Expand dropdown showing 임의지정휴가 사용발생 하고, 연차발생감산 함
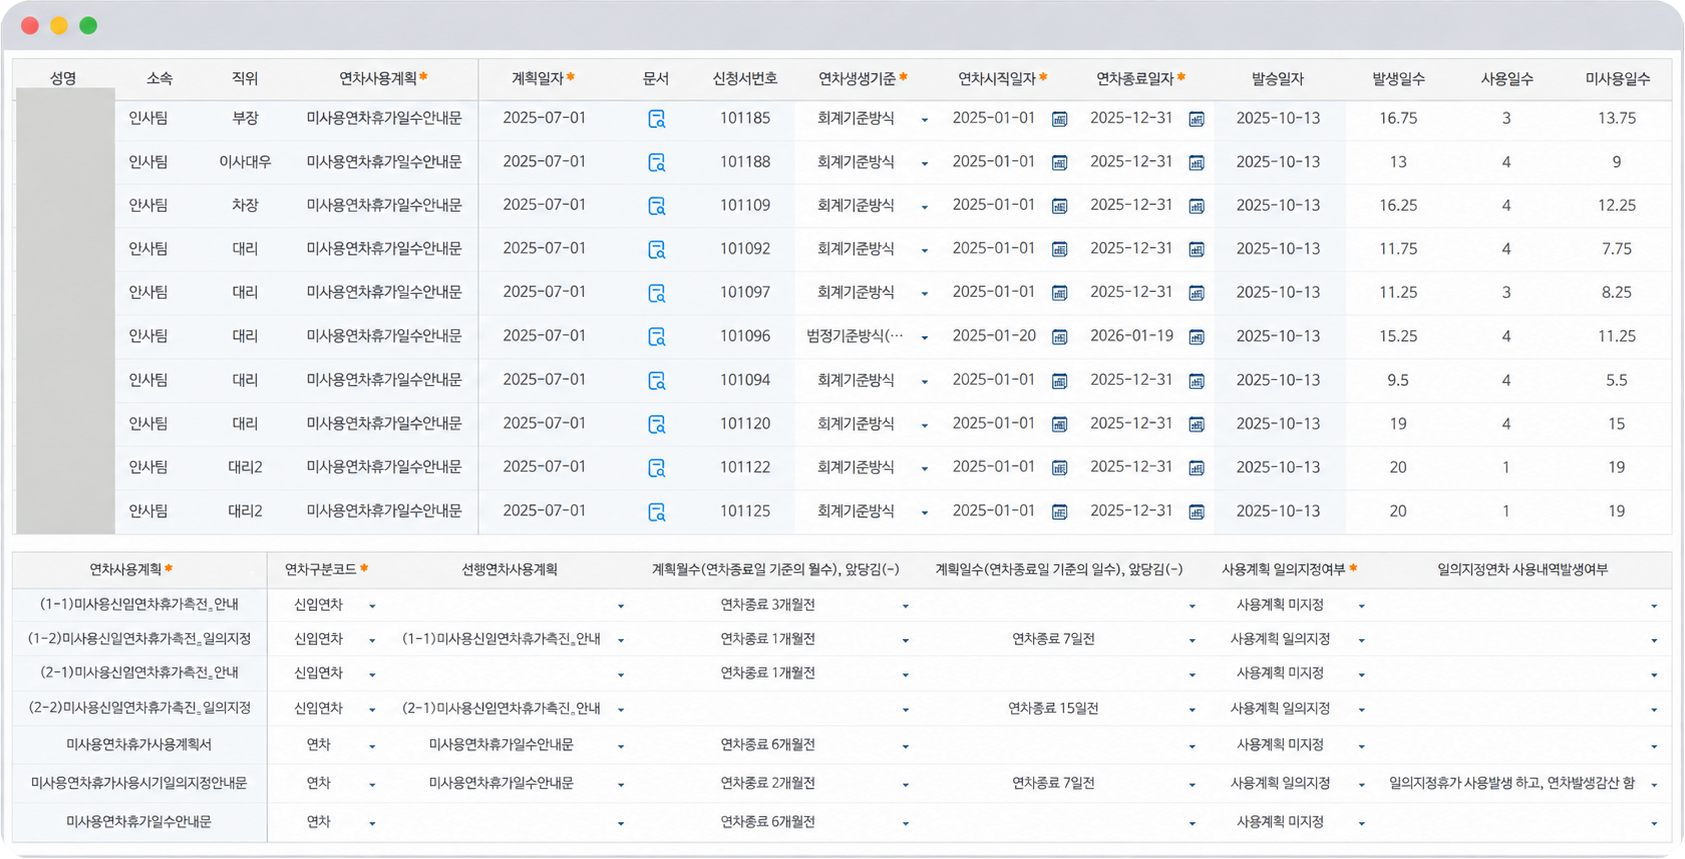Screen dimensions: 1685x859 pyautogui.click(x=1654, y=785)
